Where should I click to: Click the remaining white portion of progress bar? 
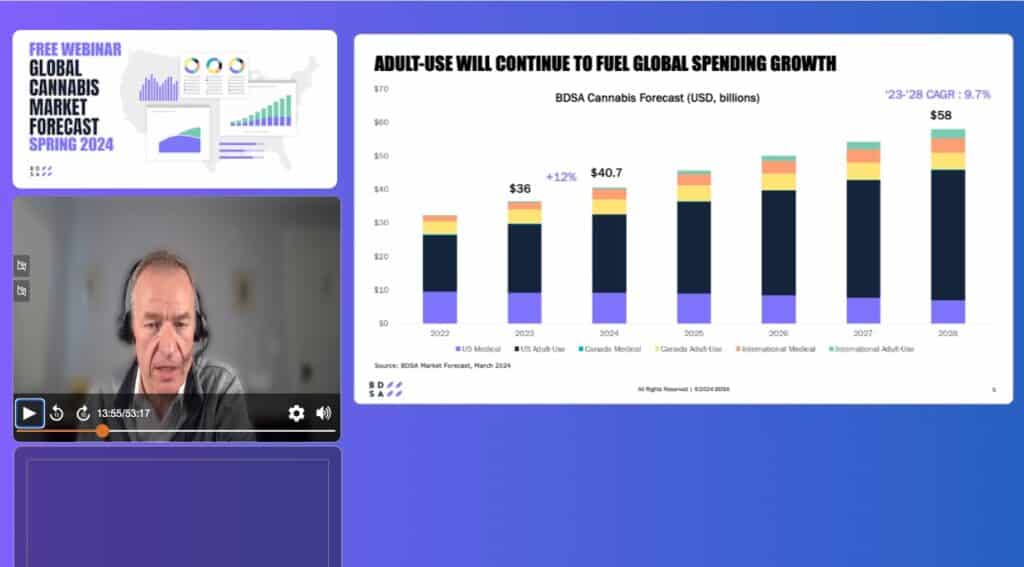tap(222, 430)
